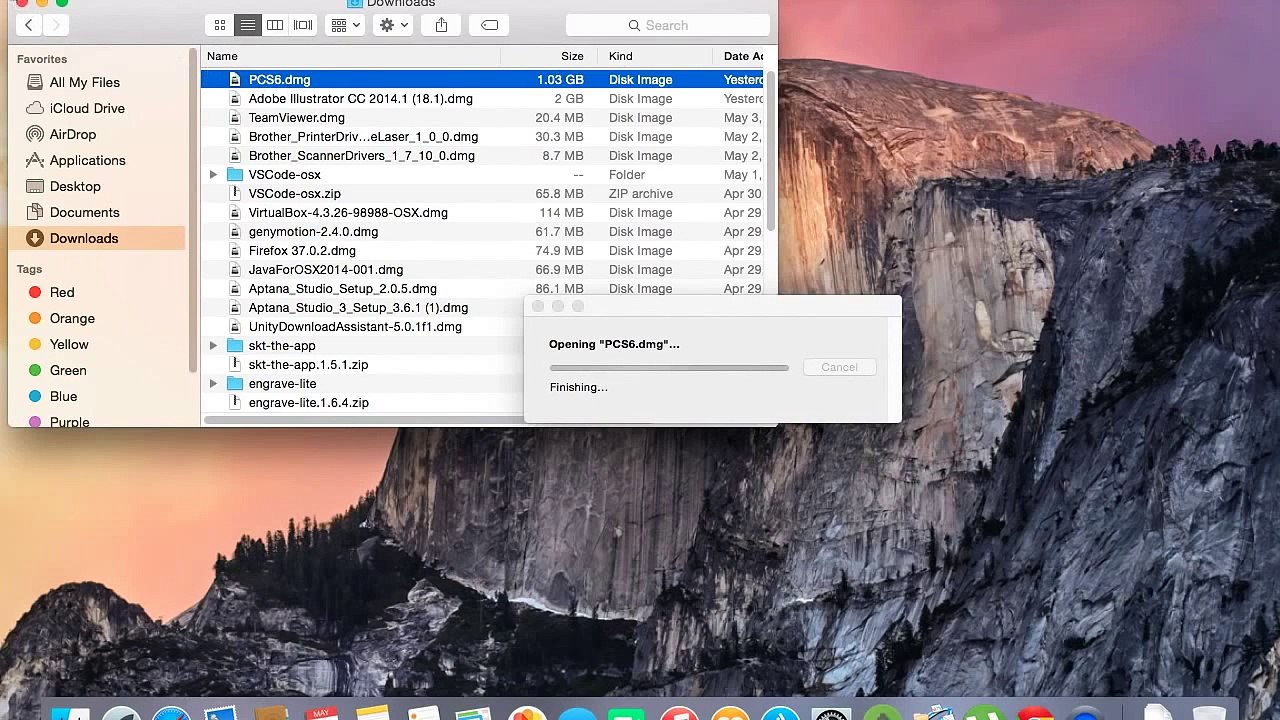Screen dimensions: 1280x720
Task: Open All My Files in sidebar
Action: pos(84,82)
